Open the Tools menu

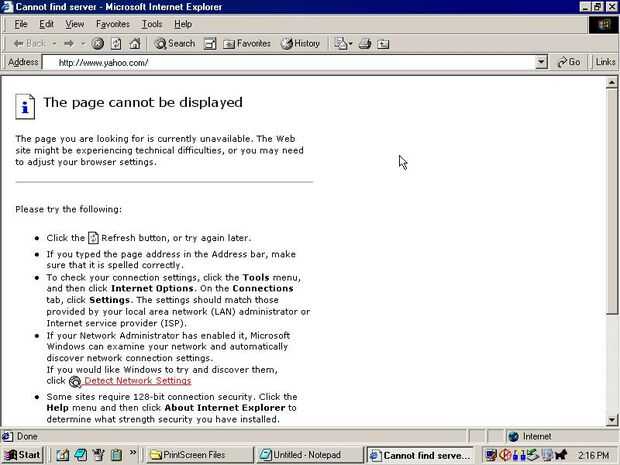click(x=152, y=24)
